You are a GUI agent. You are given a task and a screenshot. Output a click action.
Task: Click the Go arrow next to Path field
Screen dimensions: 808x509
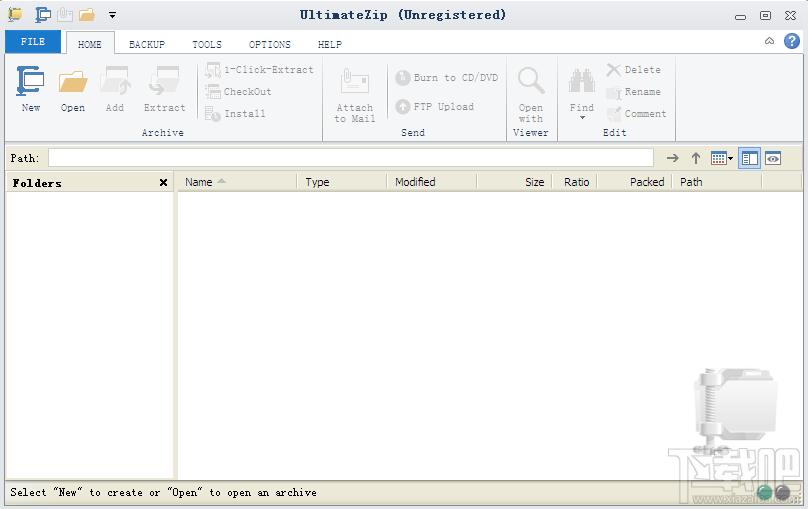[x=672, y=158]
